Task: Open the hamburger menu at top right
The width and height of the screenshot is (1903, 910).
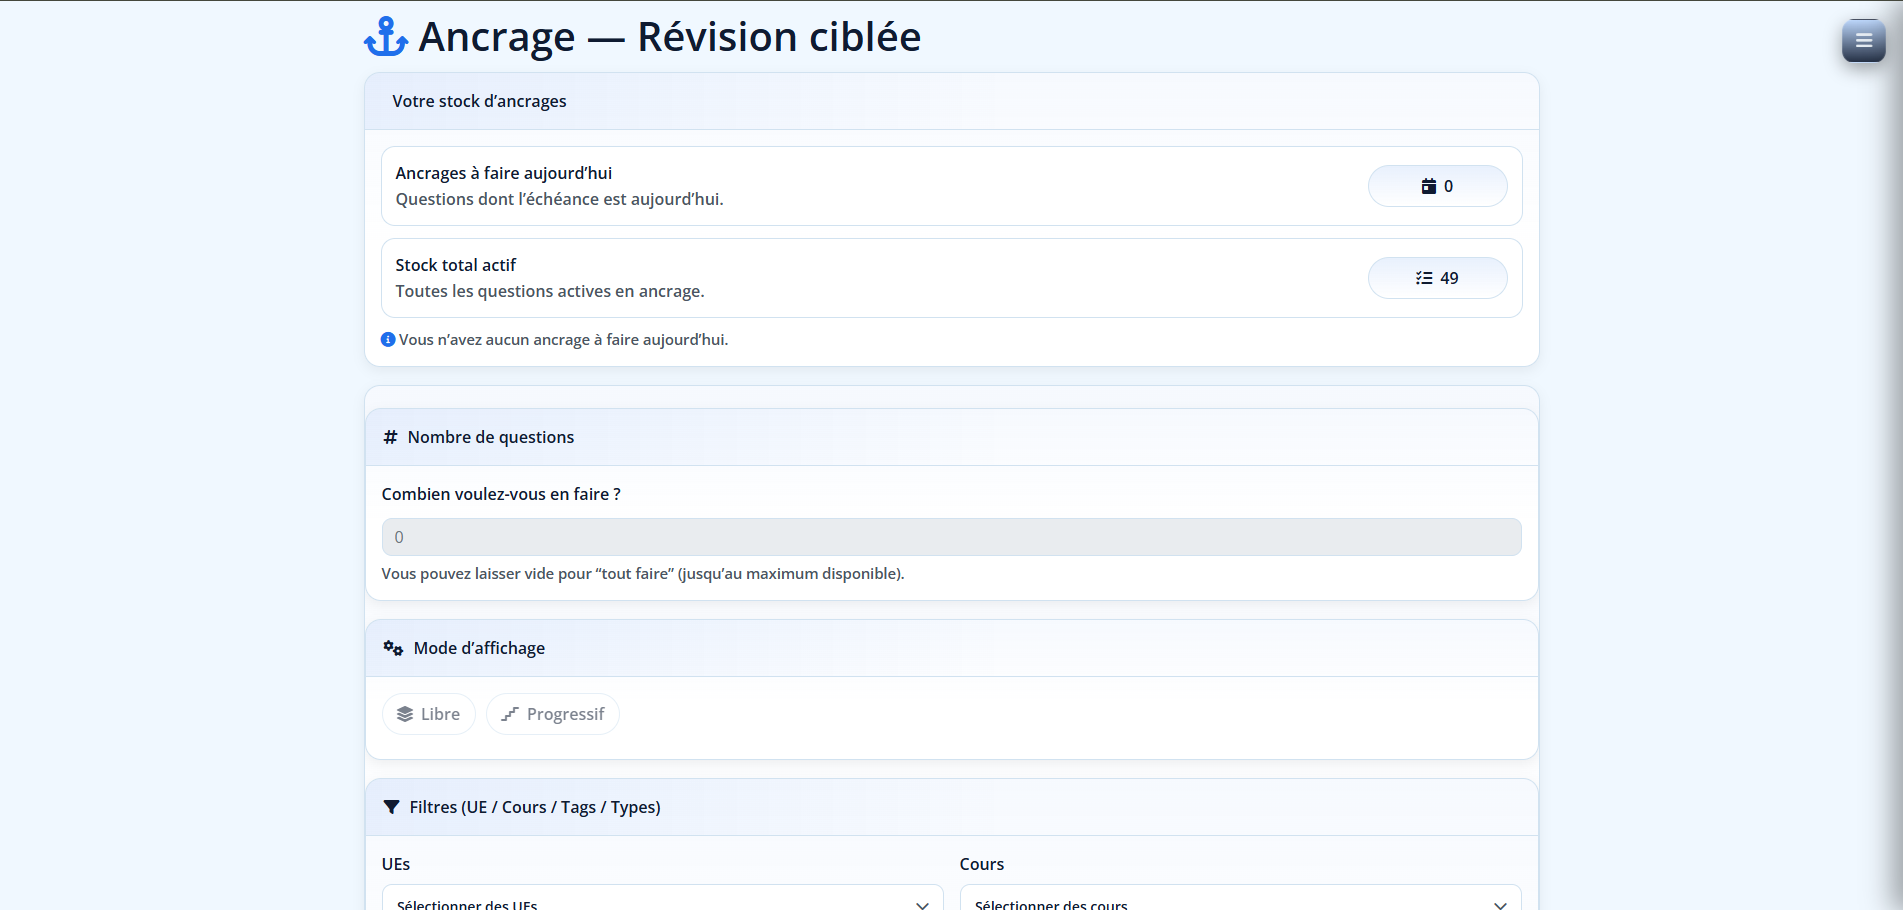Action: pyautogui.click(x=1862, y=41)
